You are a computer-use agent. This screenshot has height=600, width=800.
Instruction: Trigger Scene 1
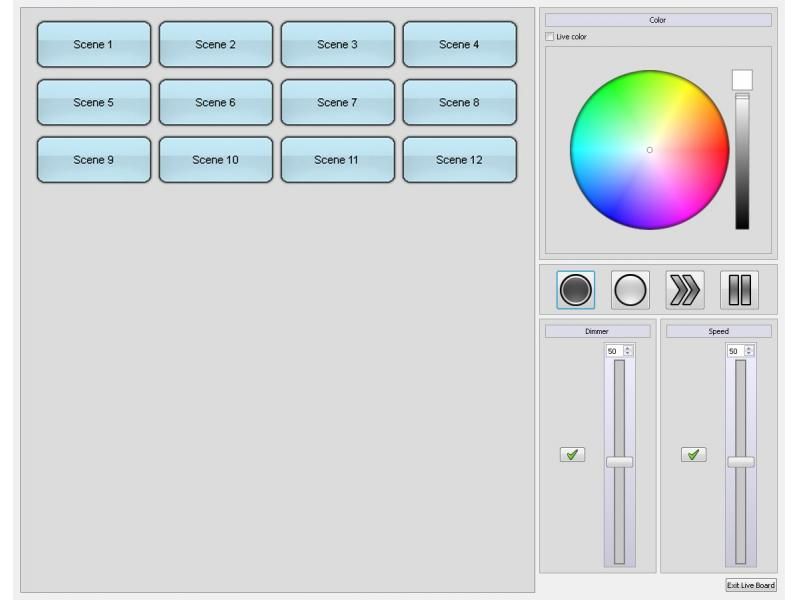click(94, 44)
